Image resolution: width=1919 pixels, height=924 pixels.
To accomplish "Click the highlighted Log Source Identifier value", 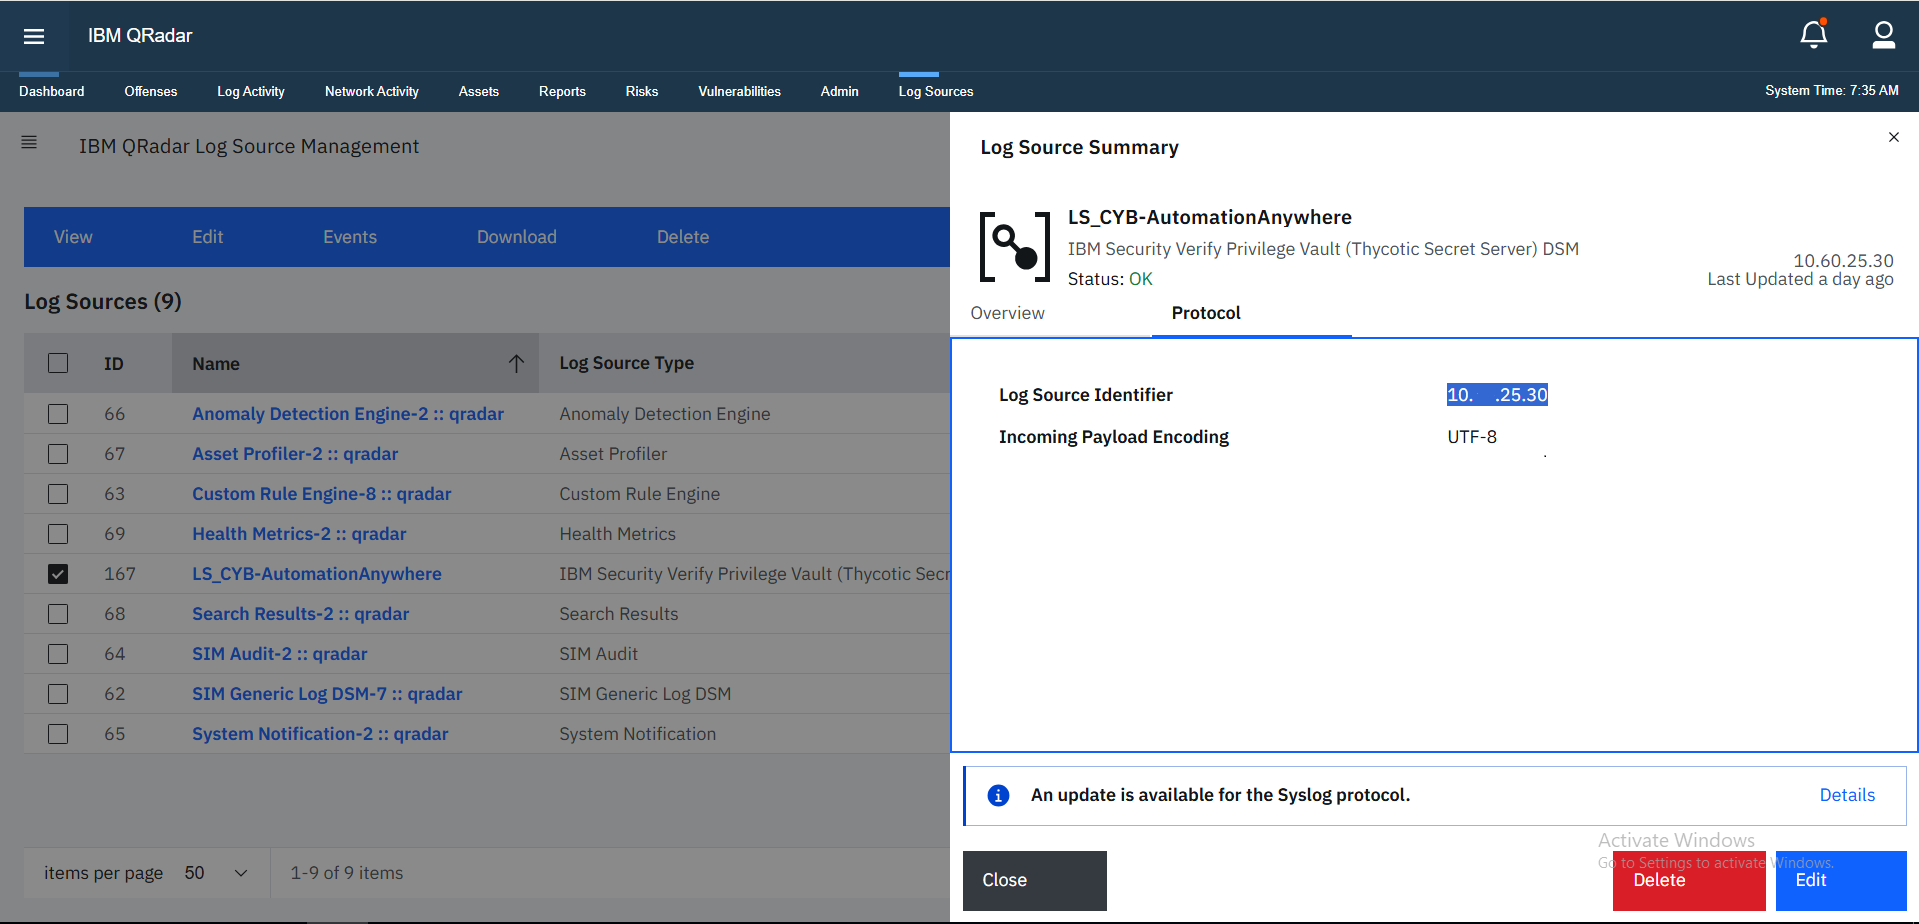I will [x=1496, y=395].
